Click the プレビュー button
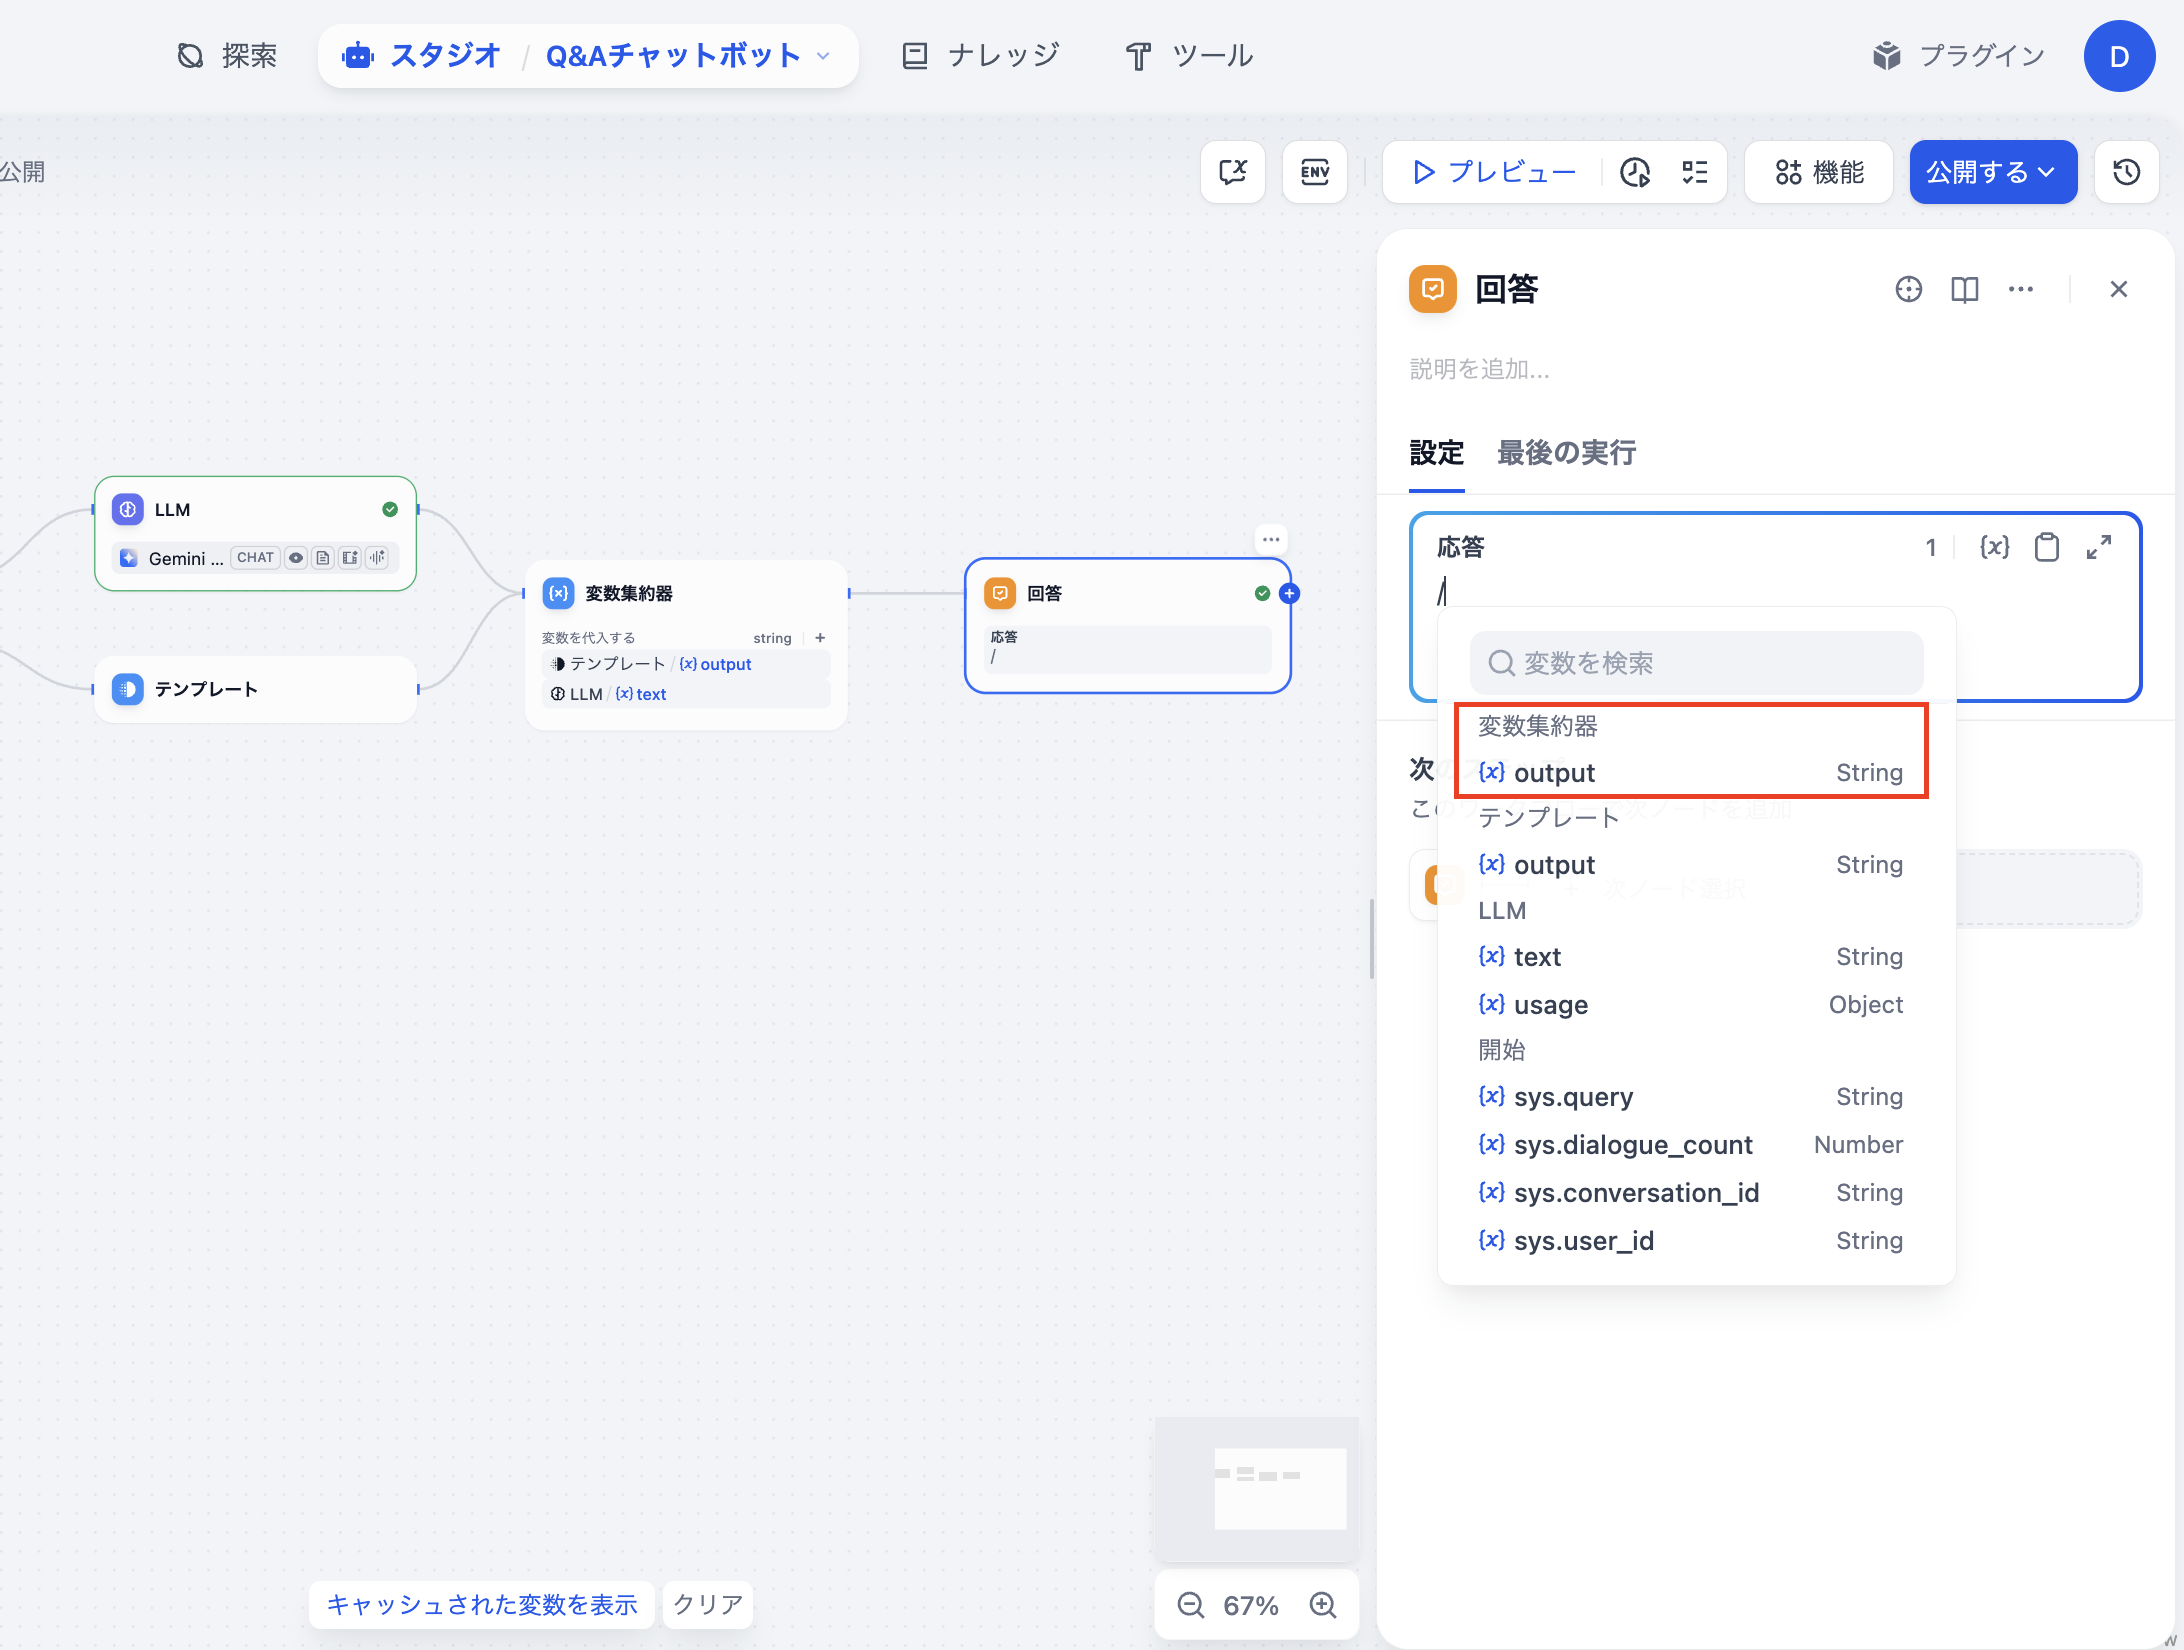Screen dimensions: 2184x1650 (1495, 172)
